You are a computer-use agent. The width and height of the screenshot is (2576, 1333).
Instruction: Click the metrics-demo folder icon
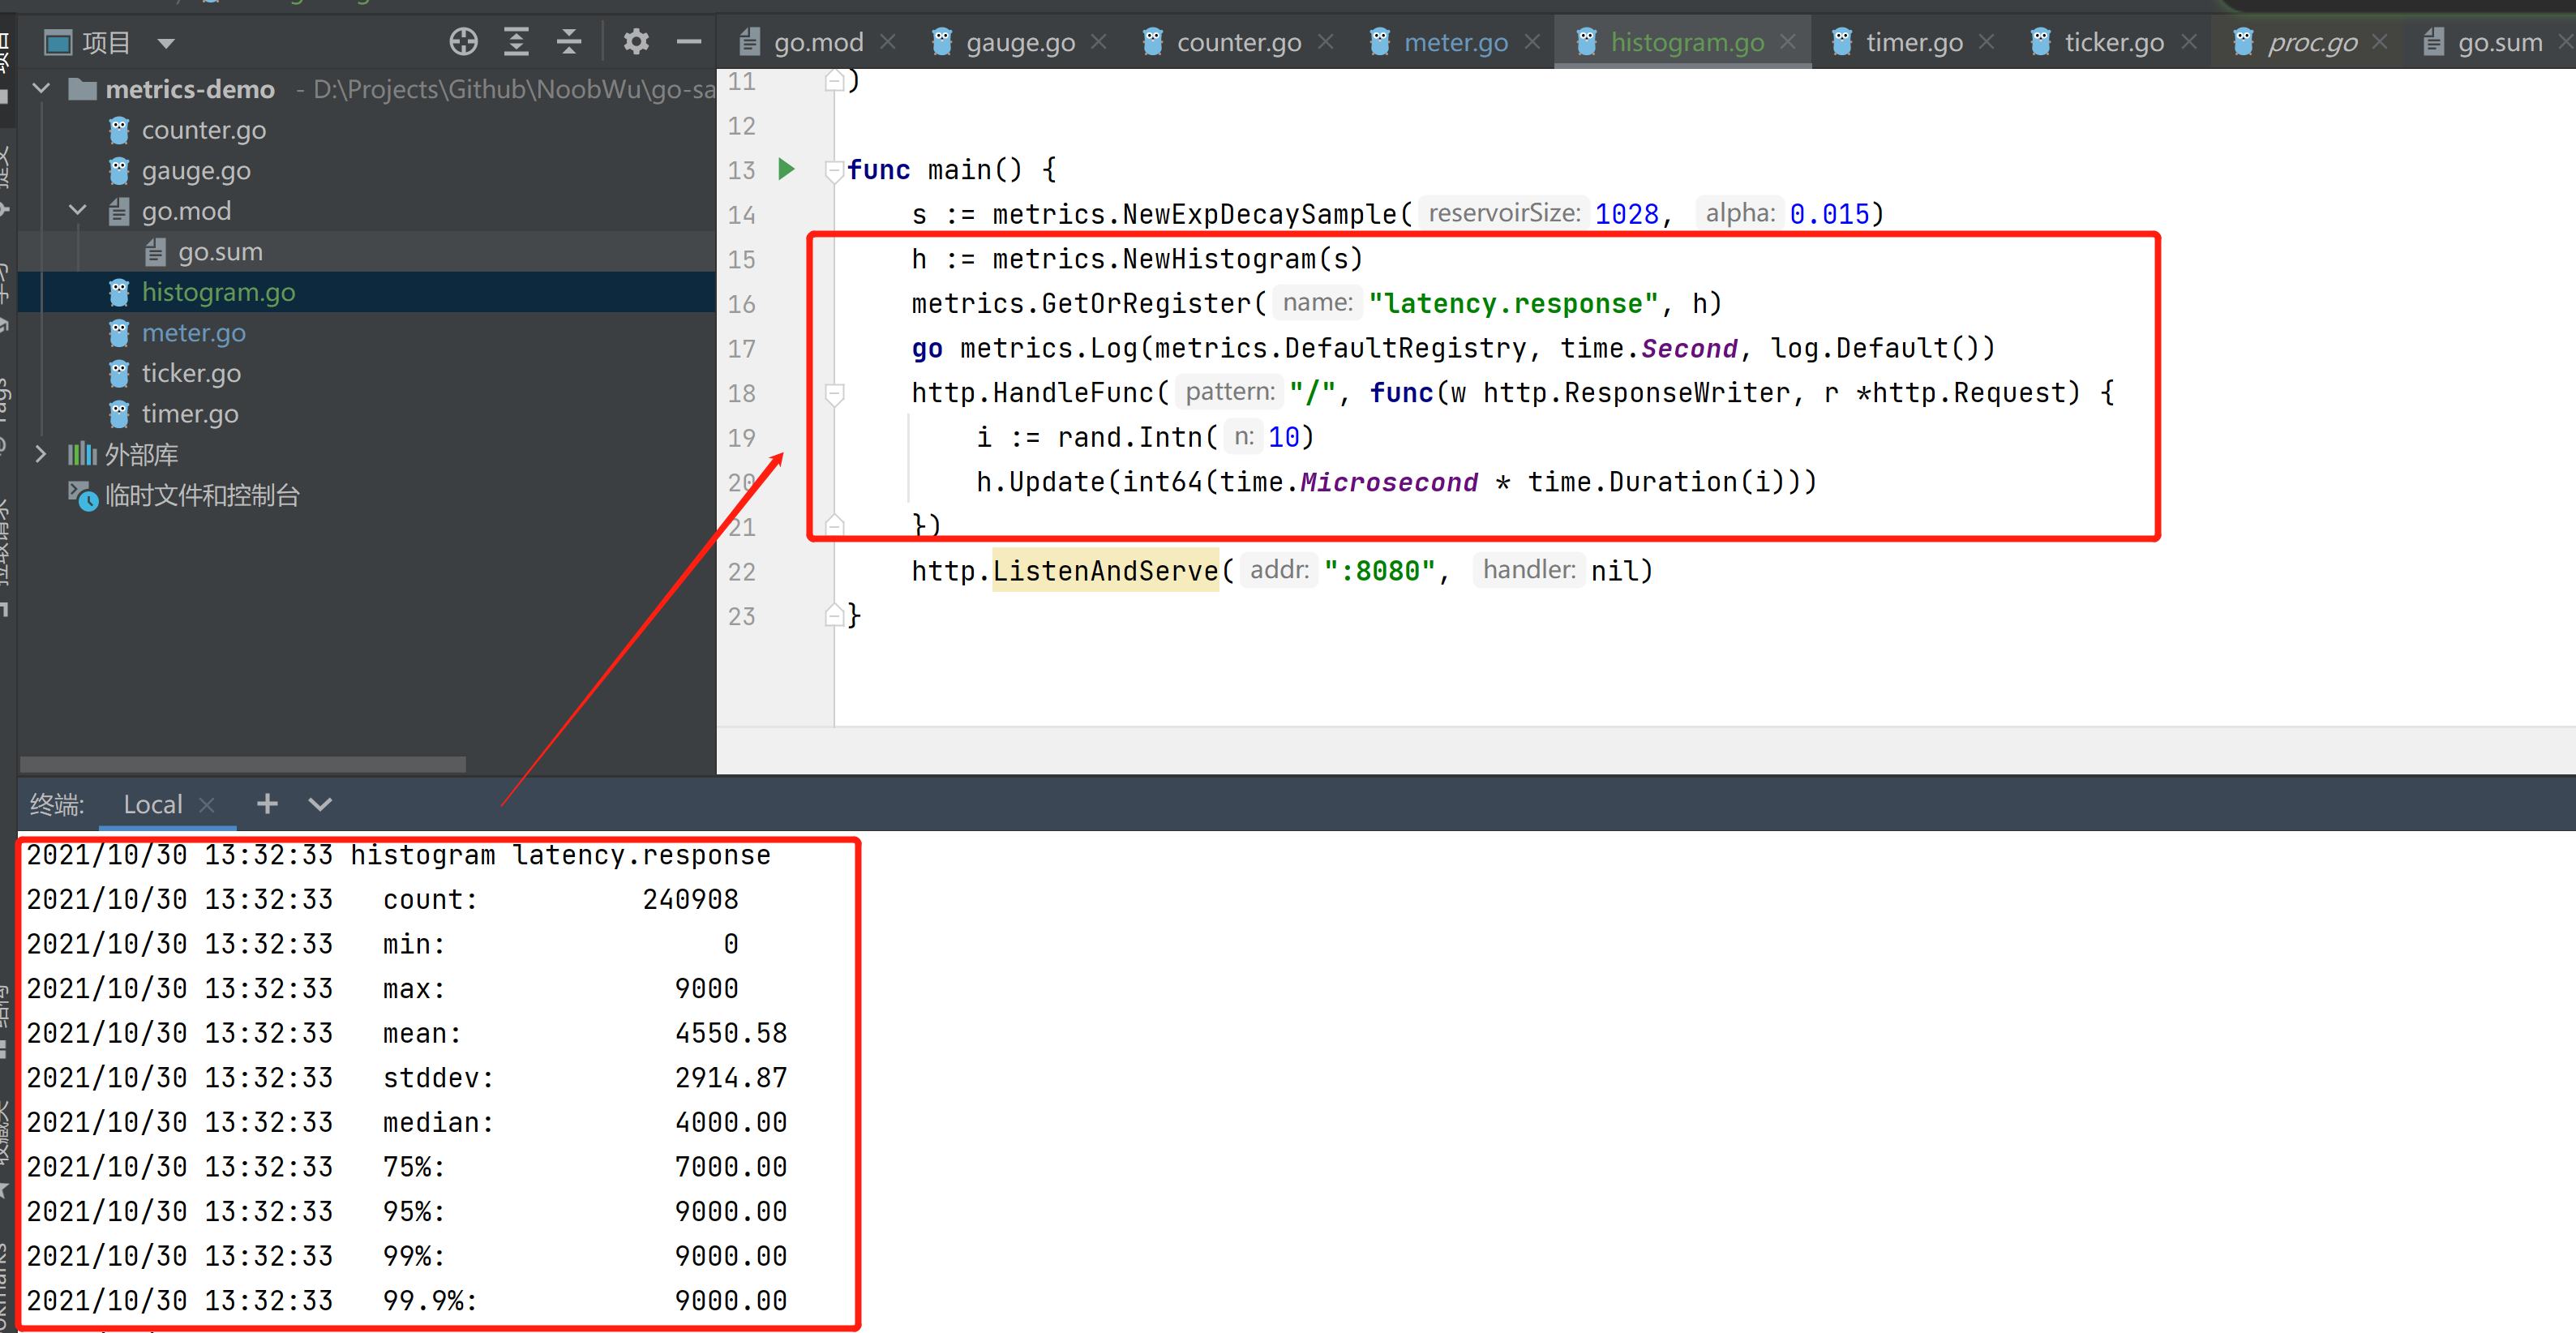pyautogui.click(x=82, y=90)
